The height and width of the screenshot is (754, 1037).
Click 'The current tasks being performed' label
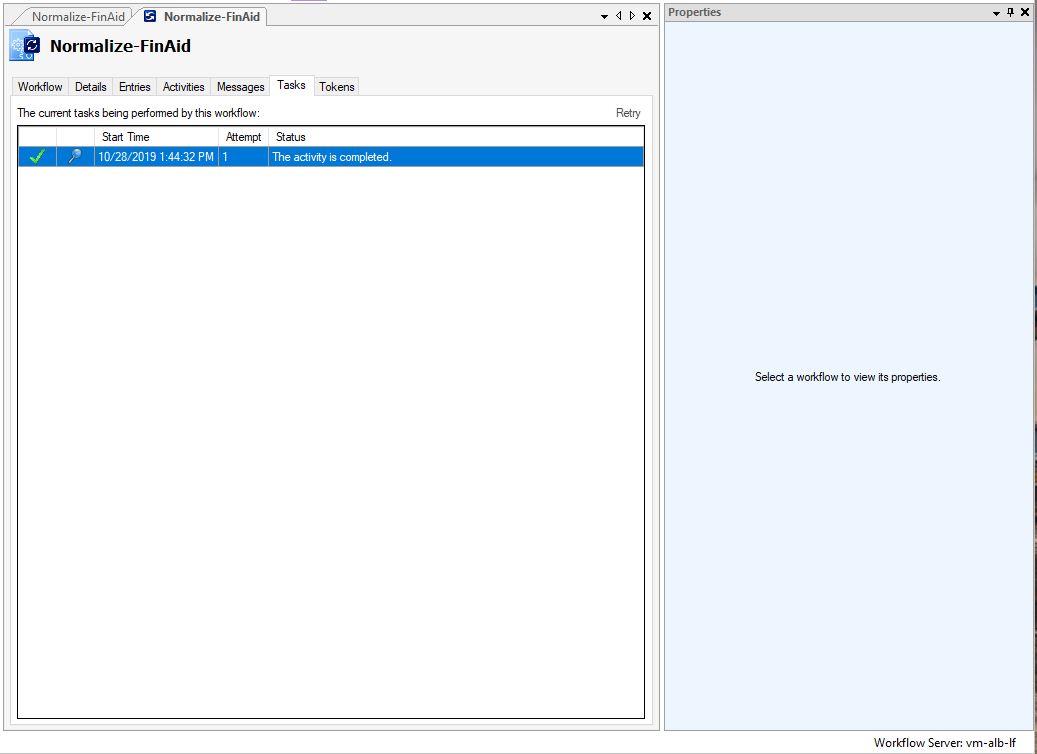tap(138, 113)
